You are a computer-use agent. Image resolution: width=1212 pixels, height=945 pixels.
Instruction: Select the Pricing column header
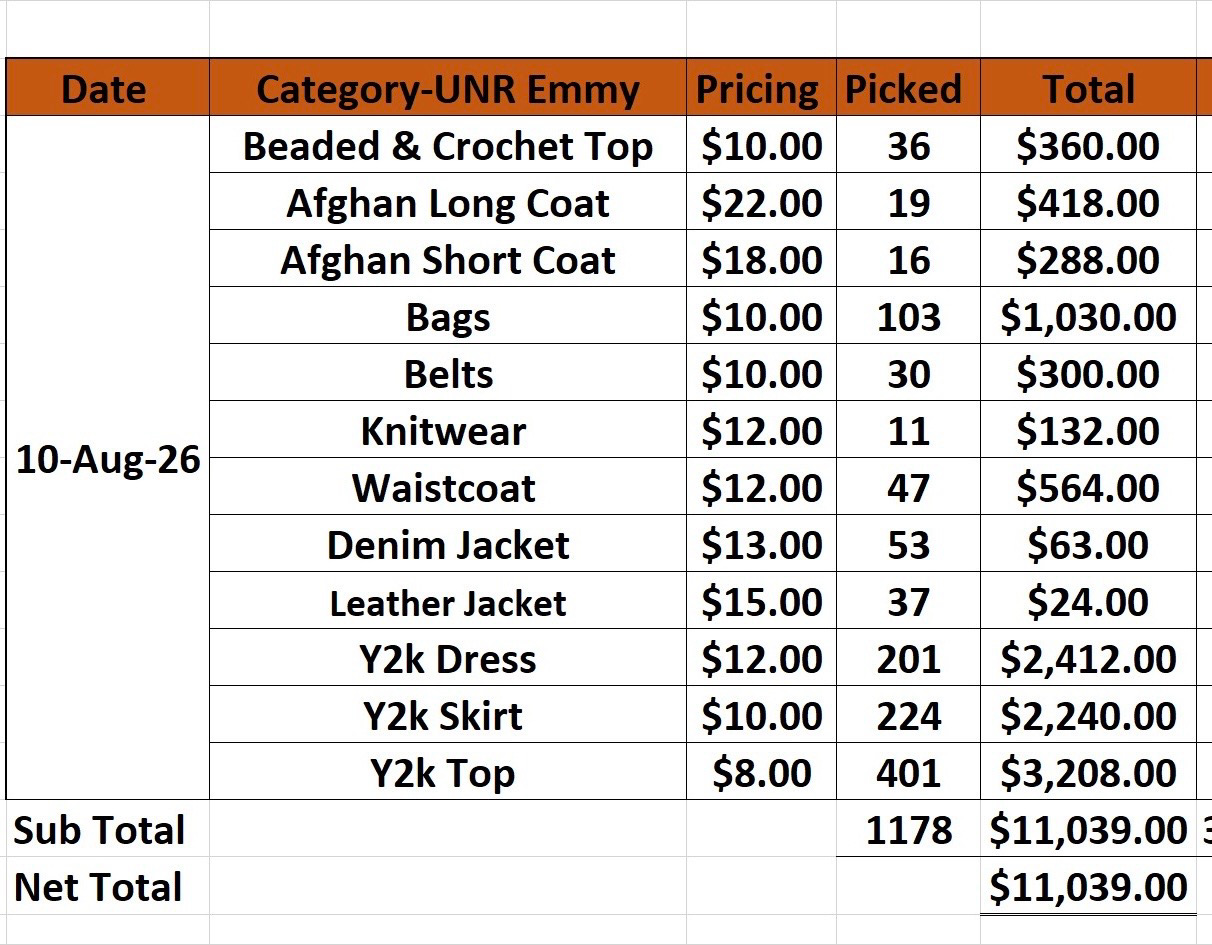click(761, 88)
